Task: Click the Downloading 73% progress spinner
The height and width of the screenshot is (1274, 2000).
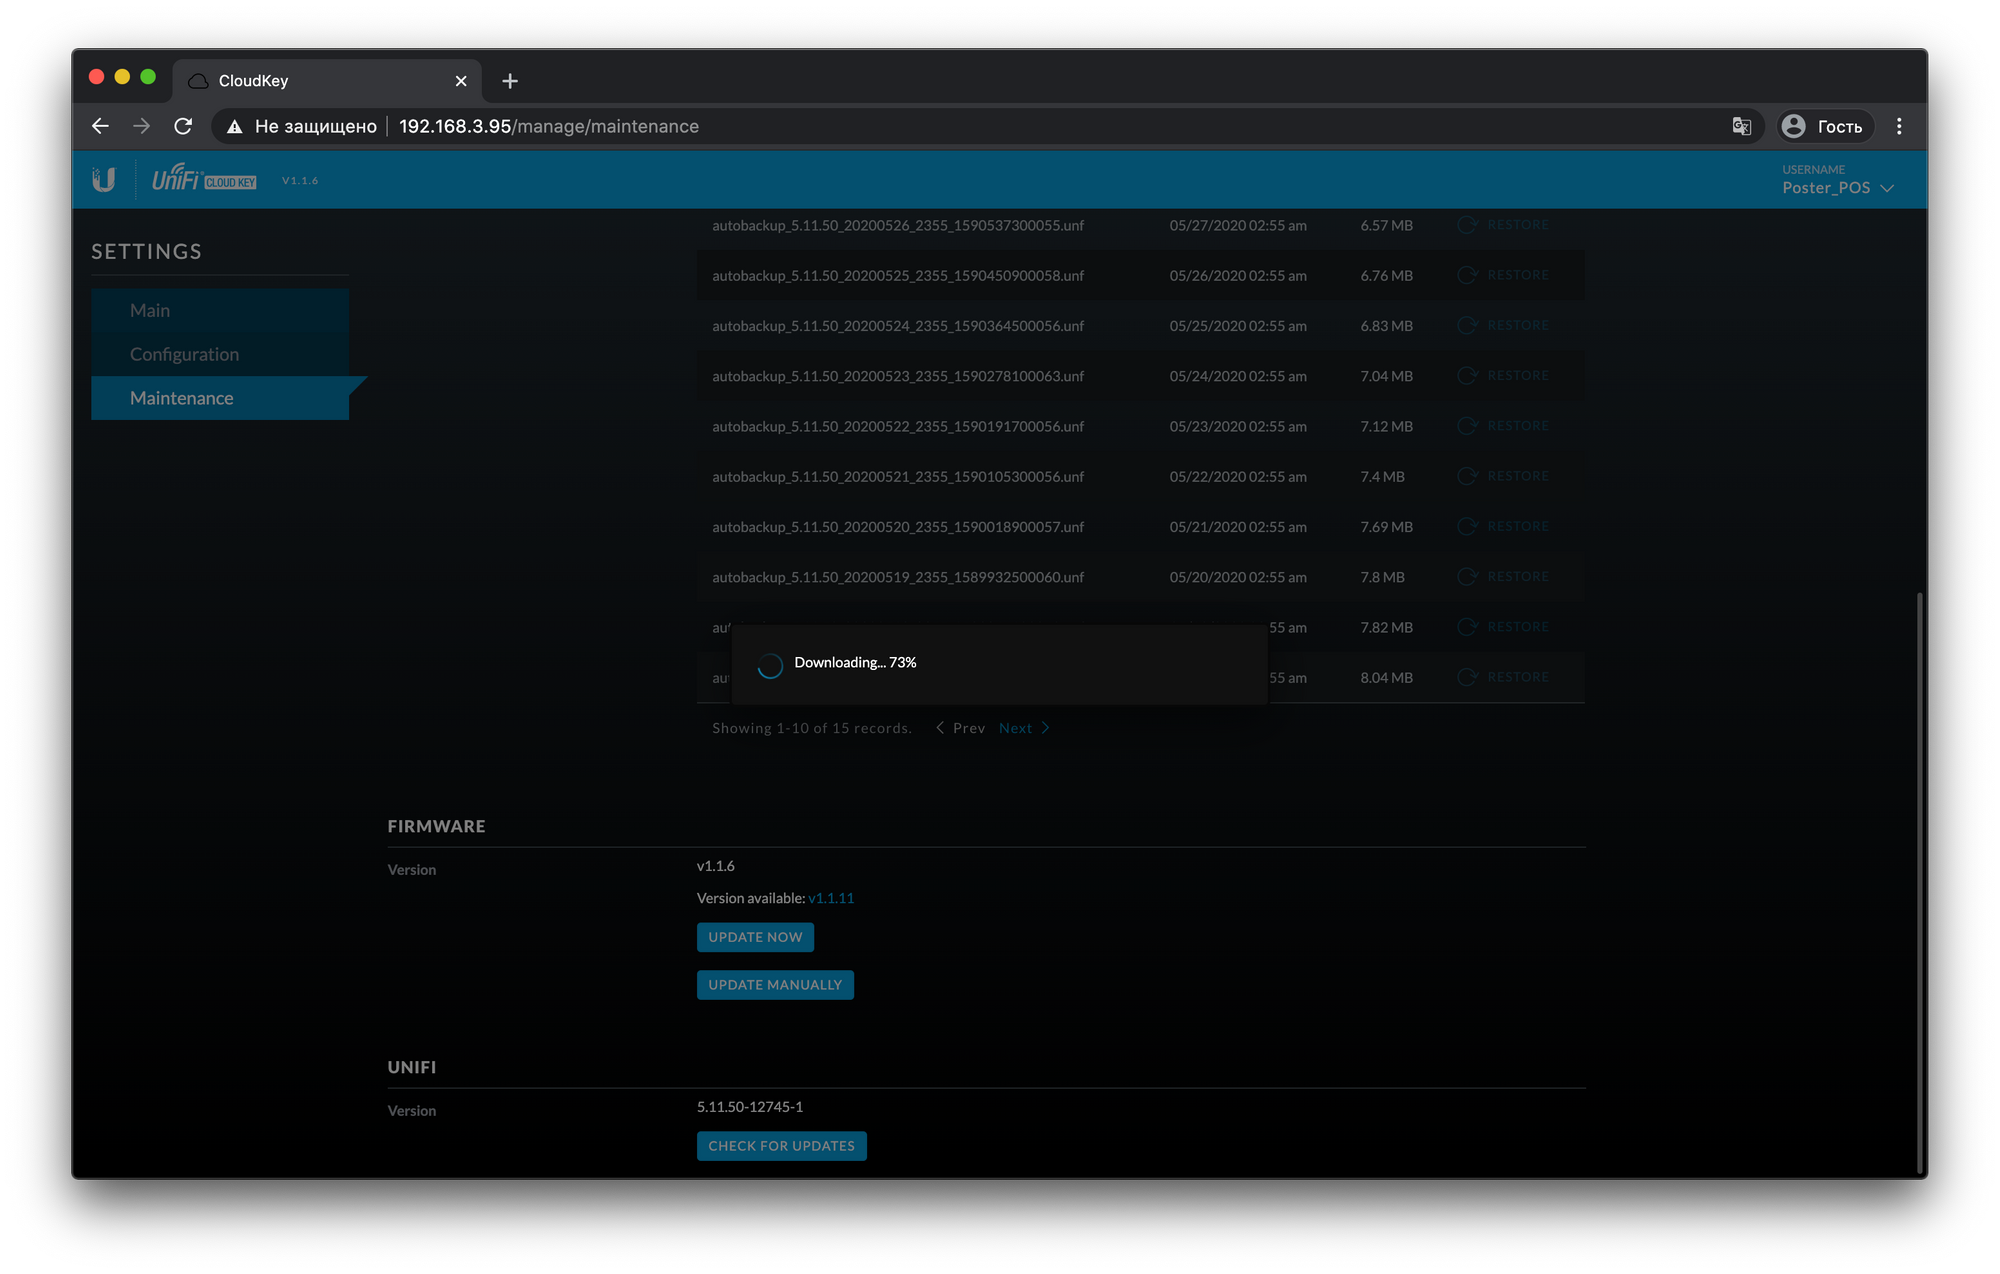Action: [769, 665]
